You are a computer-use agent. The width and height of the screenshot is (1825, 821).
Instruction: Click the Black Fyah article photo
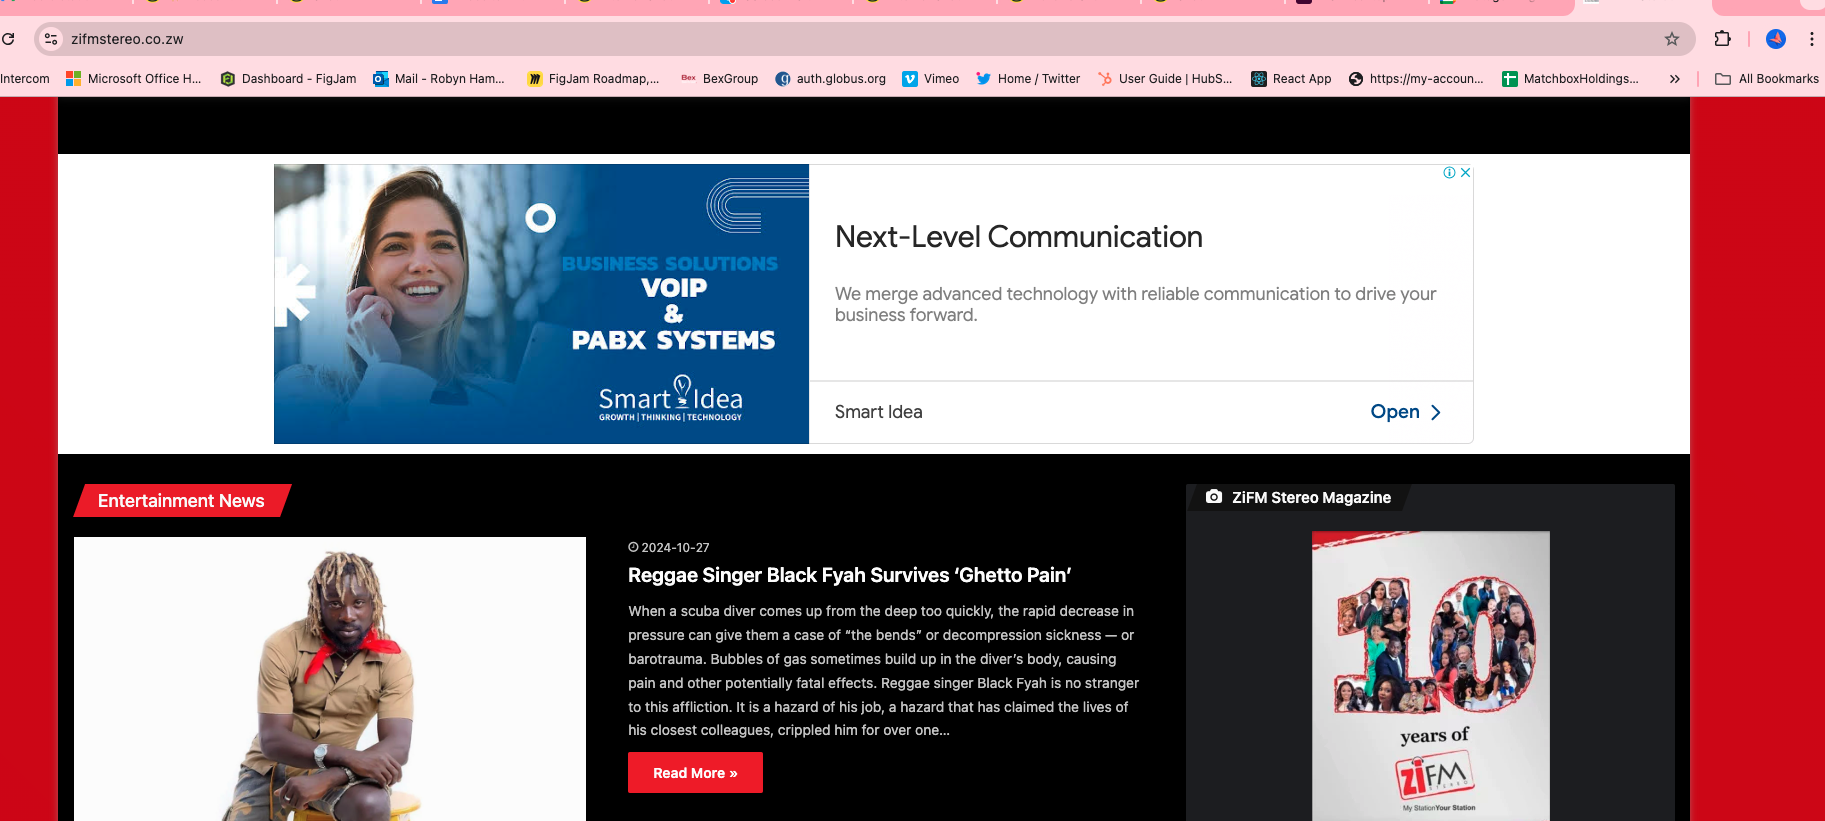330,679
